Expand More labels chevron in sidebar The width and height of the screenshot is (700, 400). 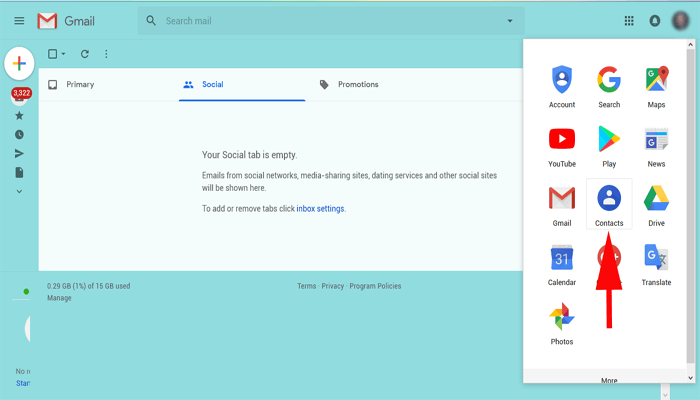click(x=19, y=191)
